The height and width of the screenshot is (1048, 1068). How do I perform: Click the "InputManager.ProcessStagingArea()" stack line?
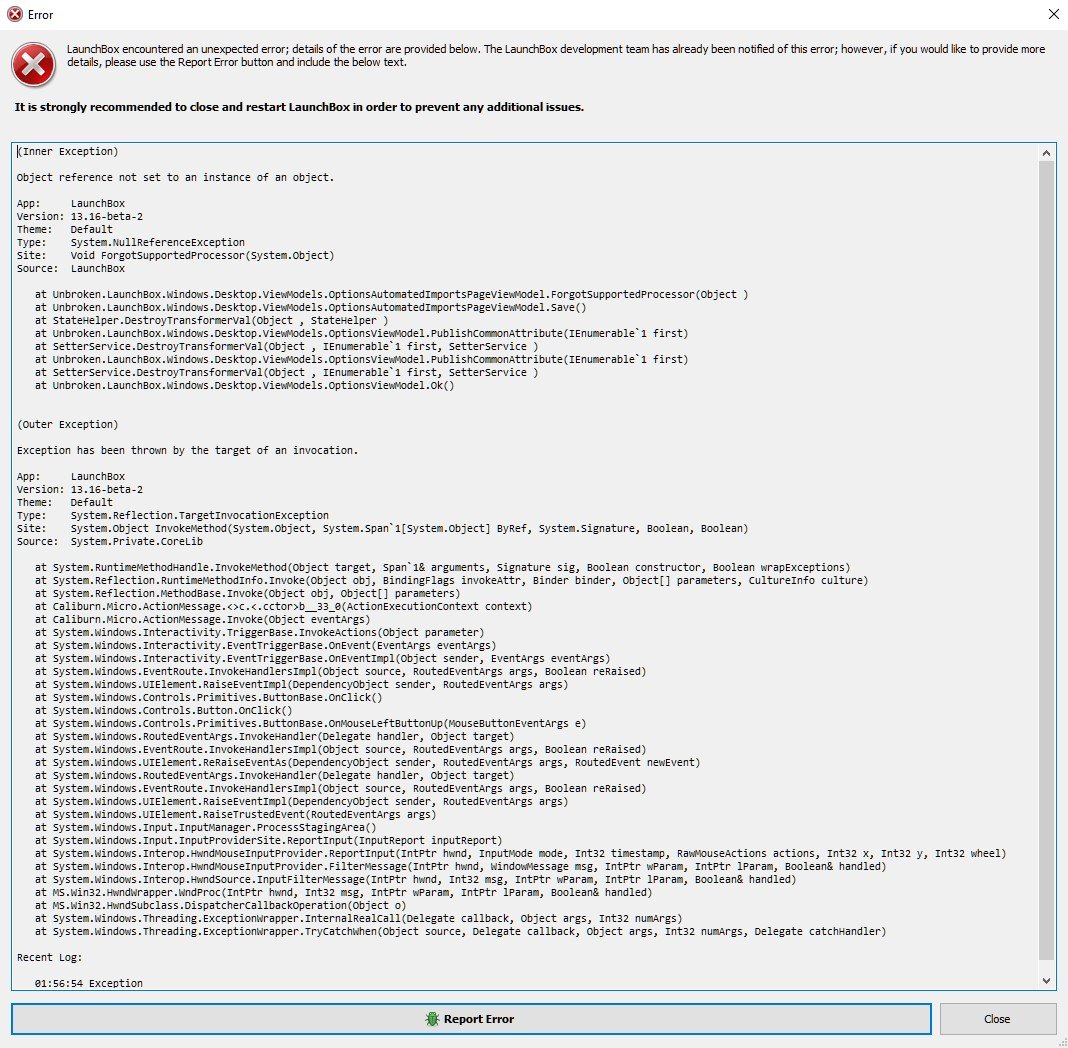tap(205, 827)
